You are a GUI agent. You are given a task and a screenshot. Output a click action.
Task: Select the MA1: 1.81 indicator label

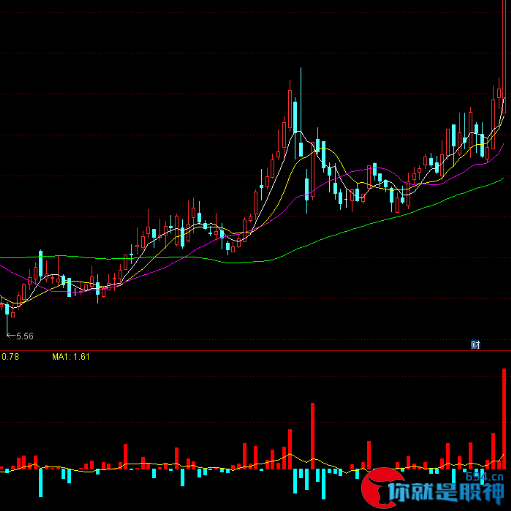[71, 357]
